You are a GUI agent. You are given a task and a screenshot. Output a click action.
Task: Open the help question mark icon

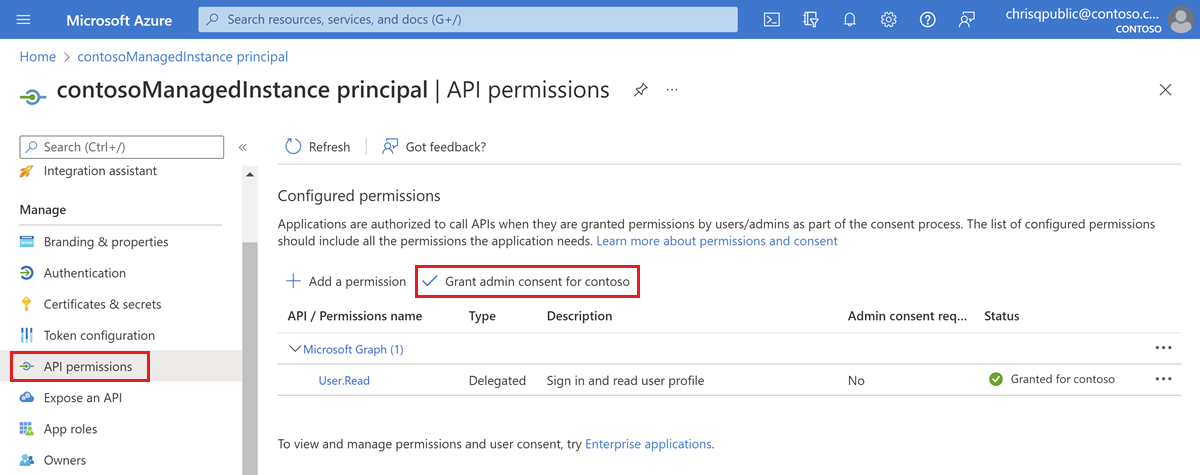(927, 19)
